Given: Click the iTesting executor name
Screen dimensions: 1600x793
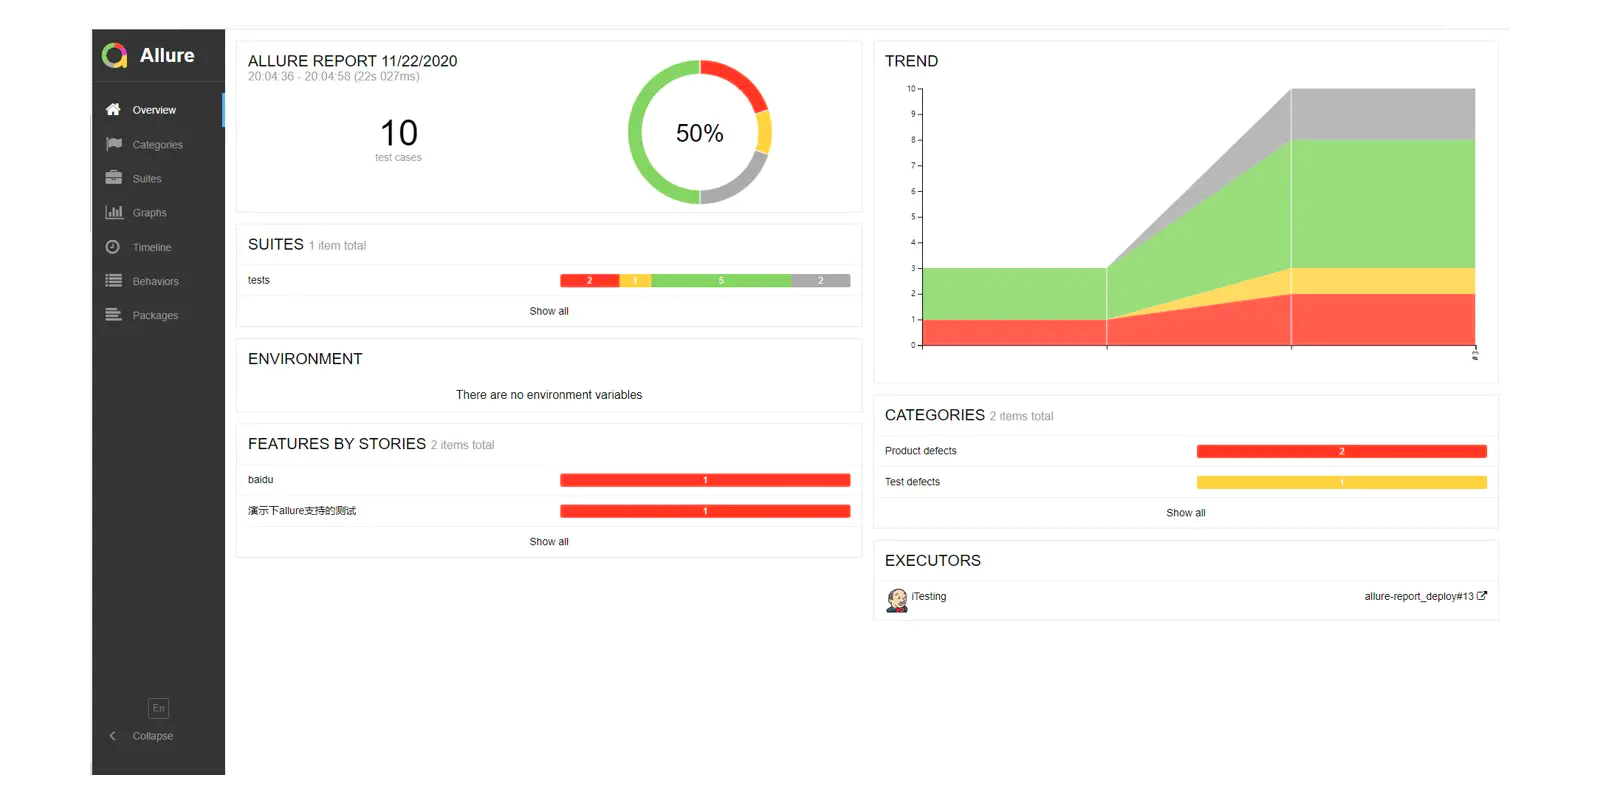Looking at the screenshot, I should point(929,596).
